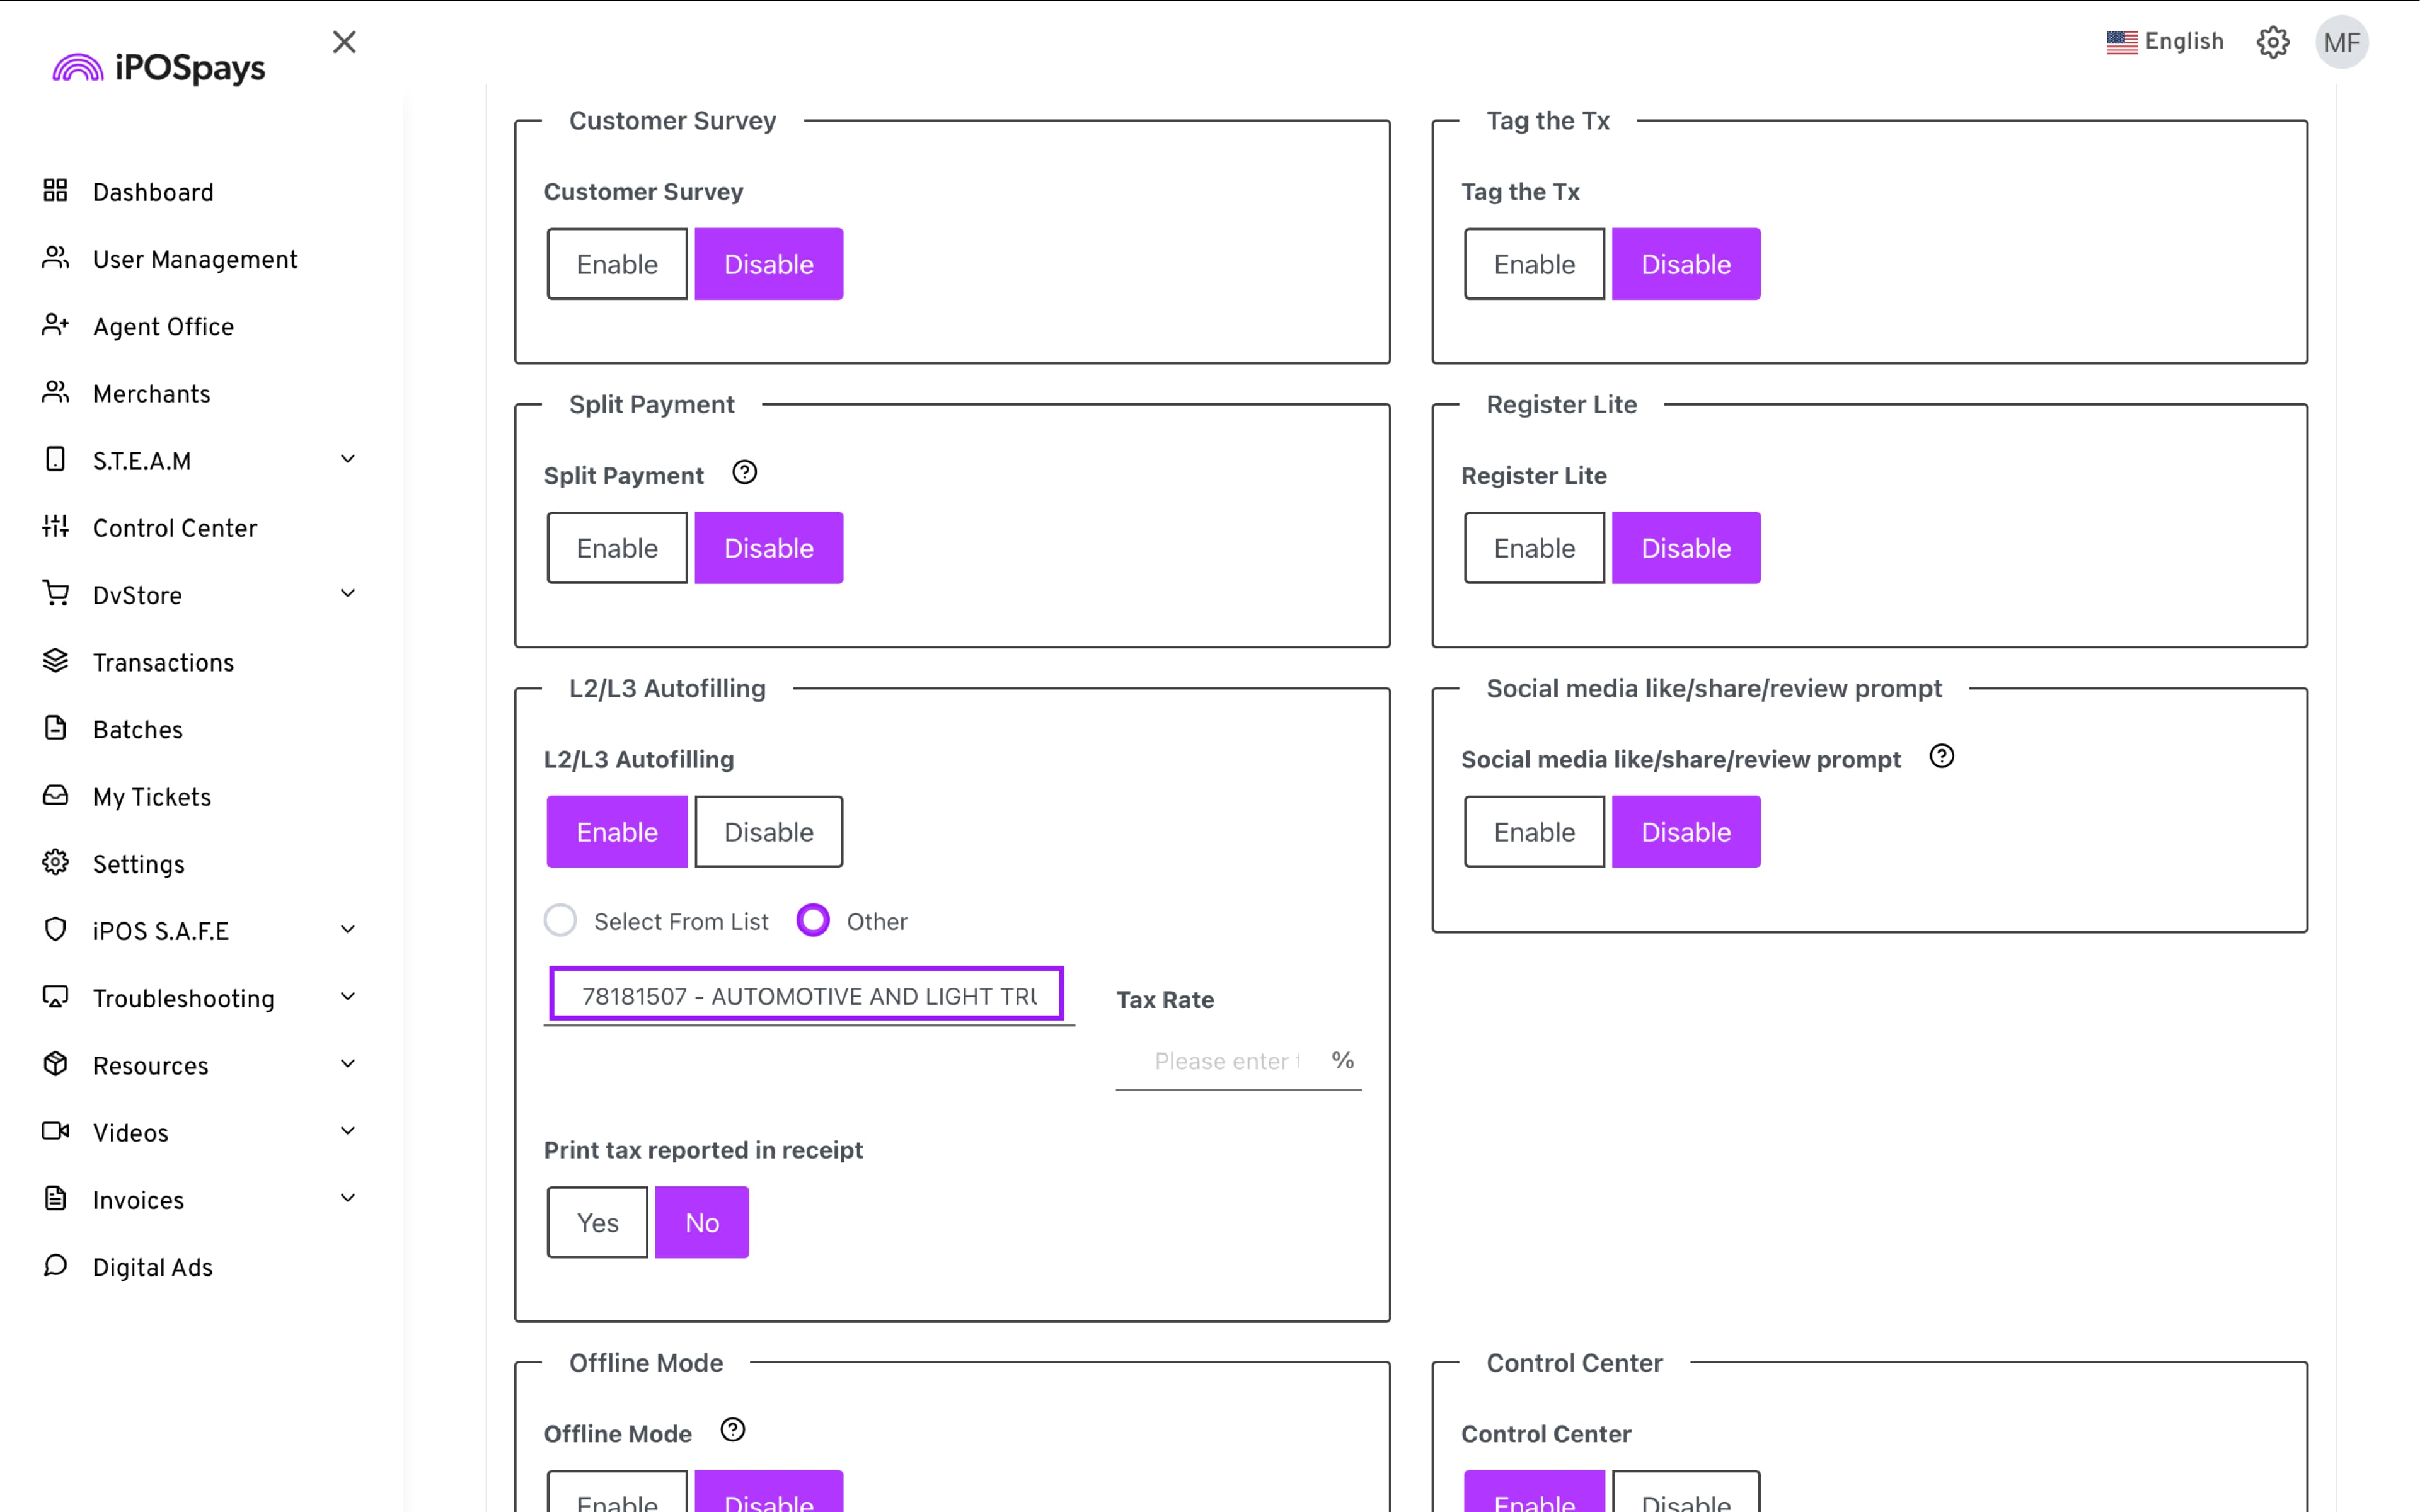Click the My Tickets inbox icon
This screenshot has height=1512, width=2420.
tap(55, 795)
